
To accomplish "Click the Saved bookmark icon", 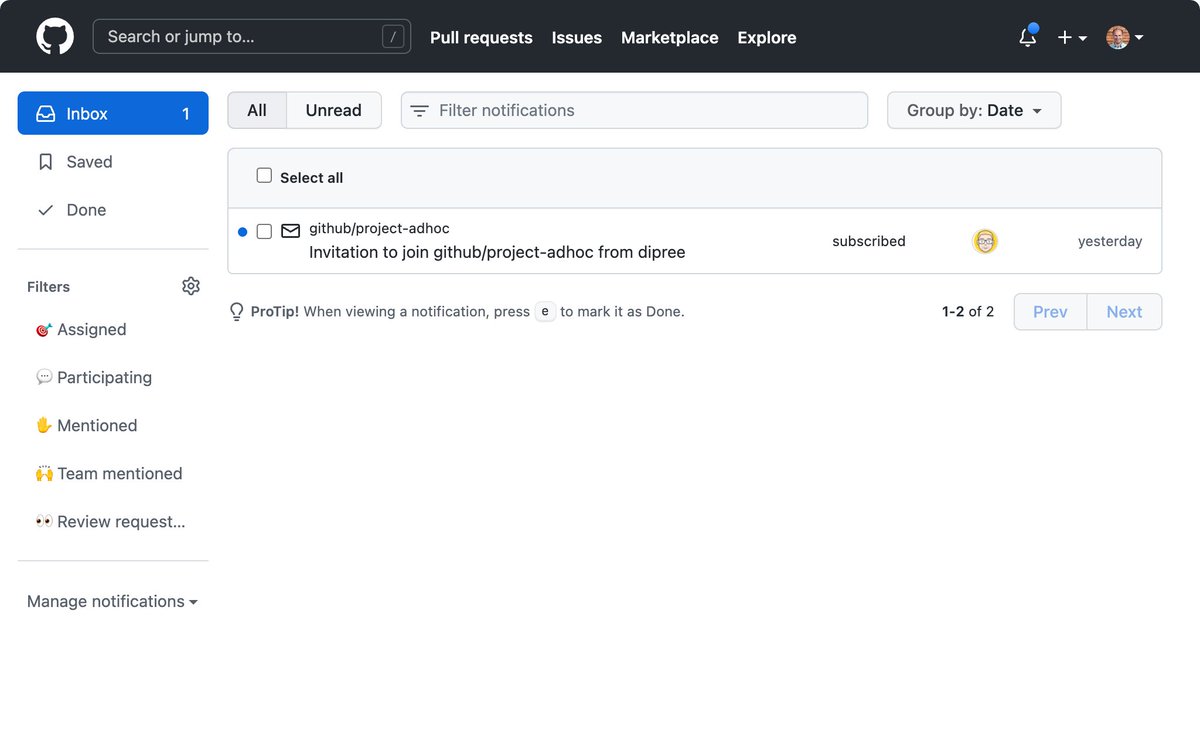I will pyautogui.click(x=46, y=162).
